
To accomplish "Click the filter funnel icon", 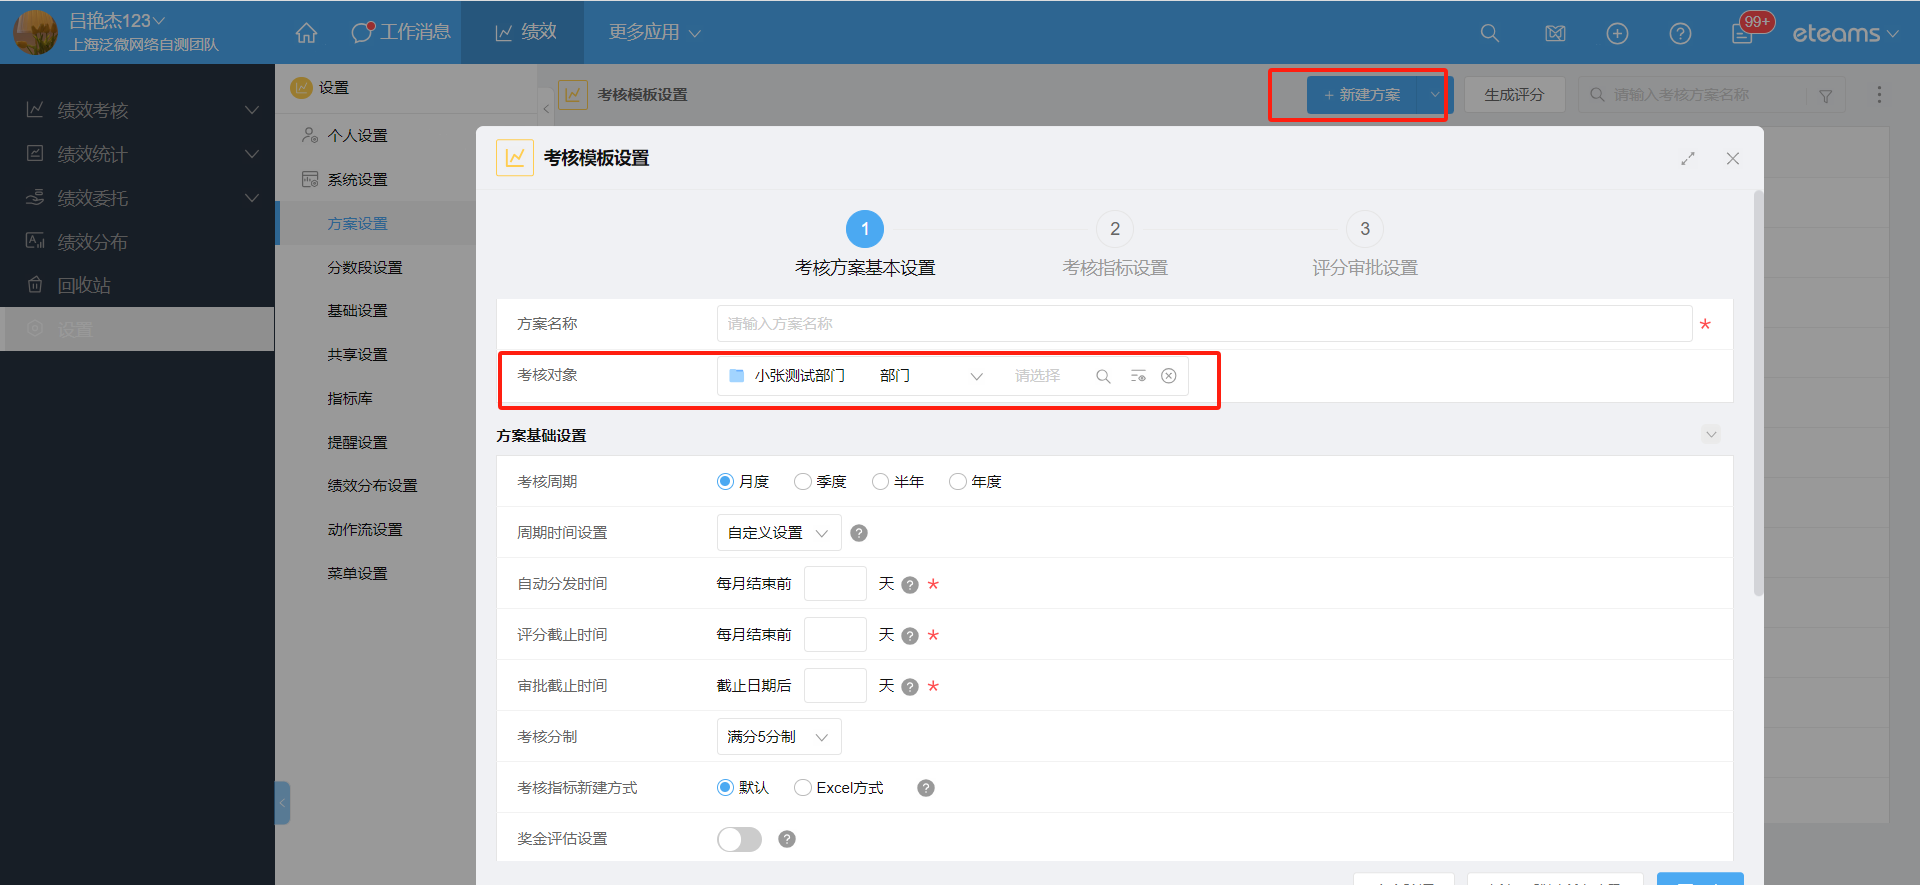I will point(1825,95).
